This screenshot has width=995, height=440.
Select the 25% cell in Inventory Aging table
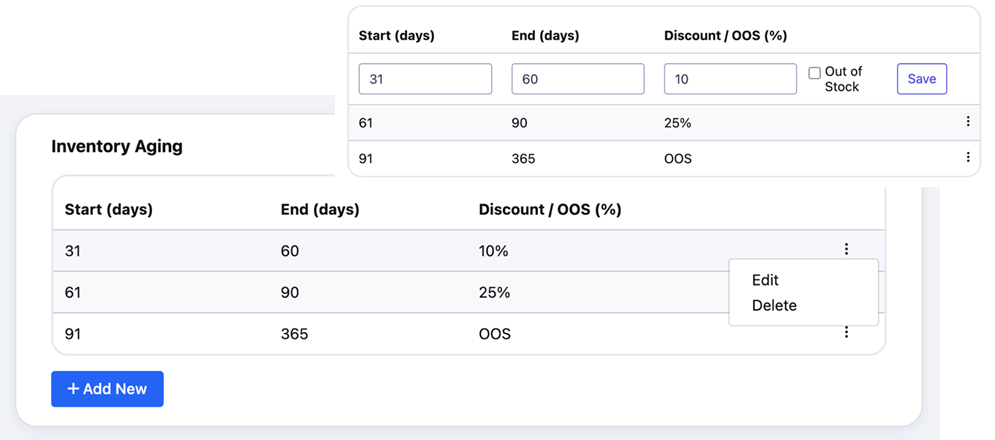494,293
